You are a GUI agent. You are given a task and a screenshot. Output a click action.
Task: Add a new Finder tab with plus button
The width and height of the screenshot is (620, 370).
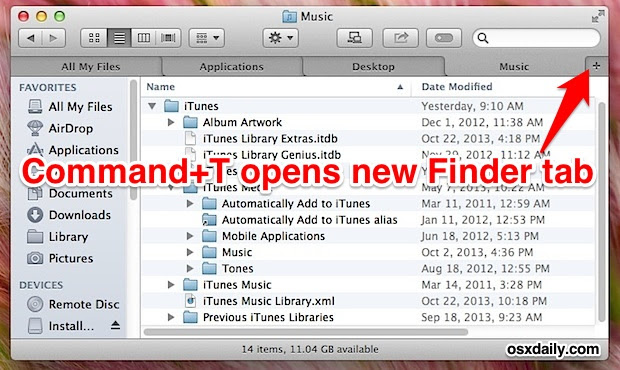[x=596, y=66]
